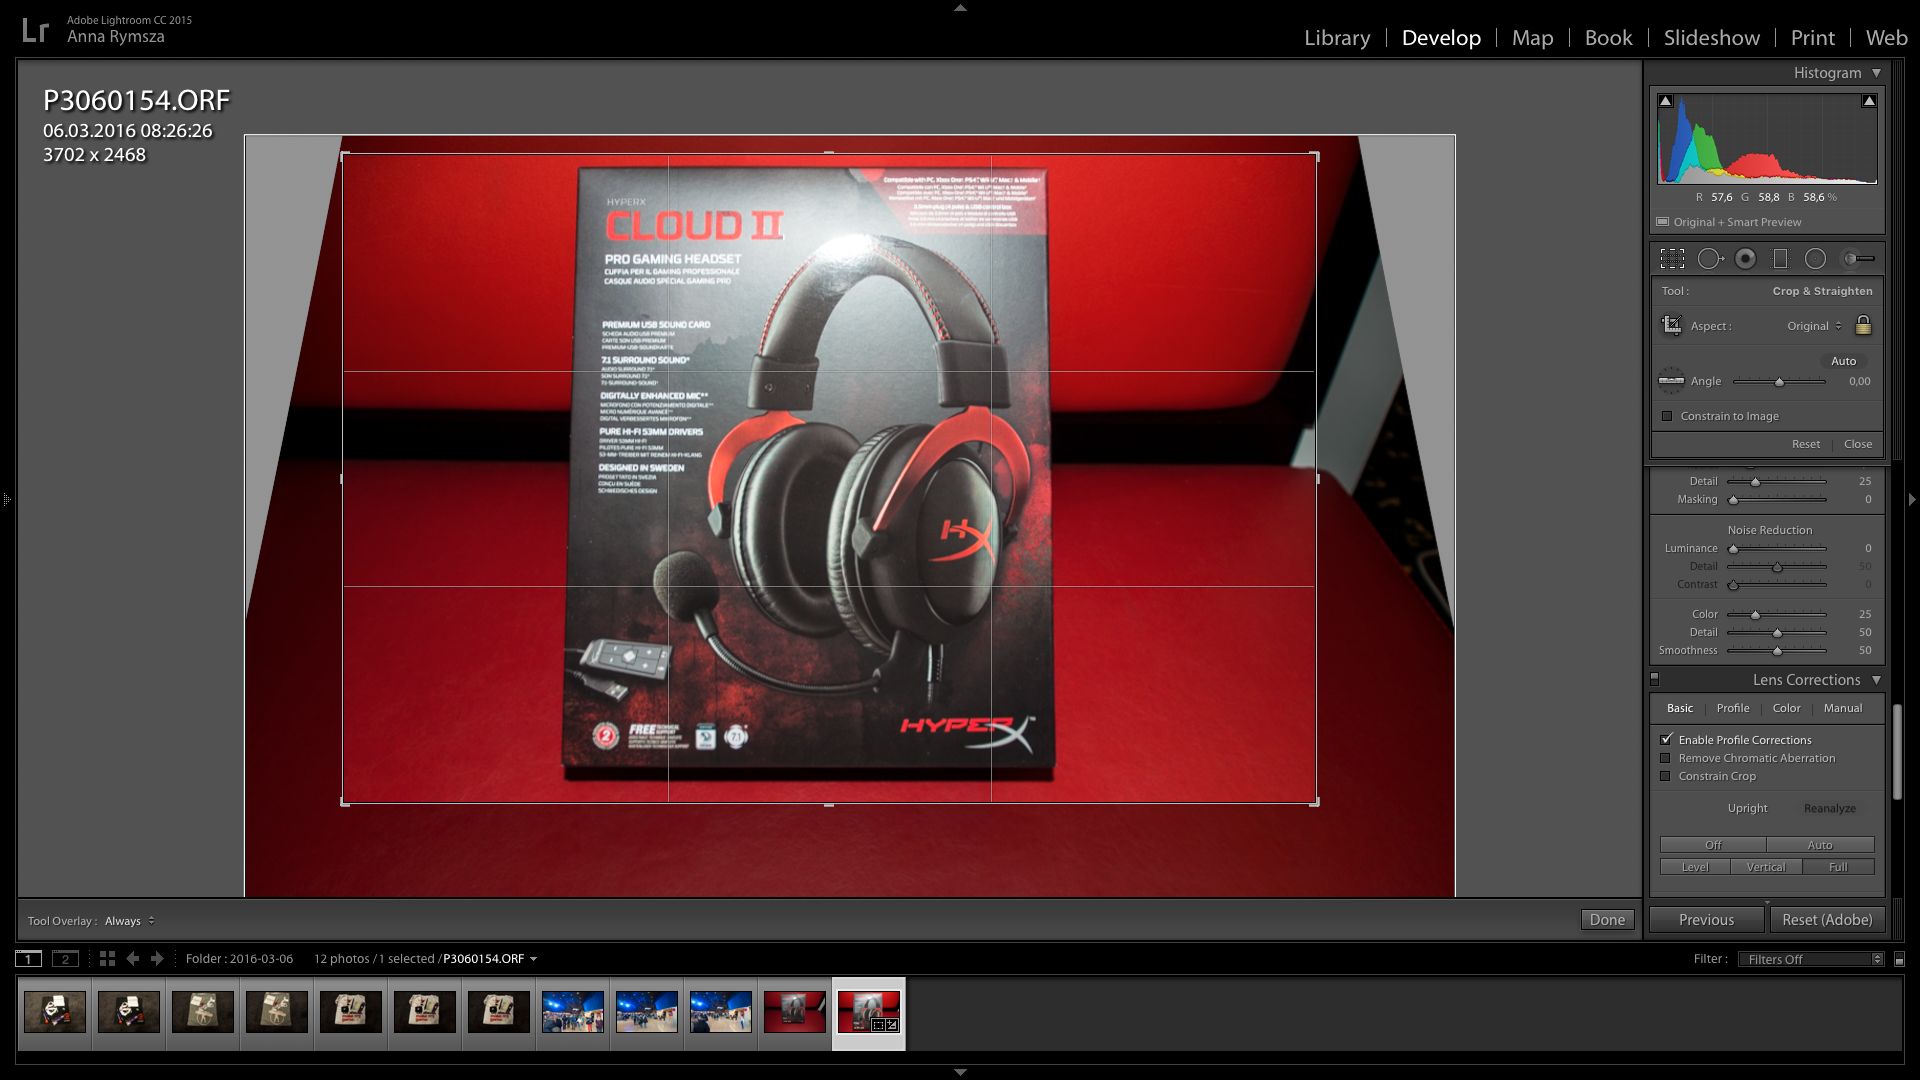The height and width of the screenshot is (1080, 1920).
Task: Click the aspect ratio lock padlock
Action: (x=1863, y=326)
